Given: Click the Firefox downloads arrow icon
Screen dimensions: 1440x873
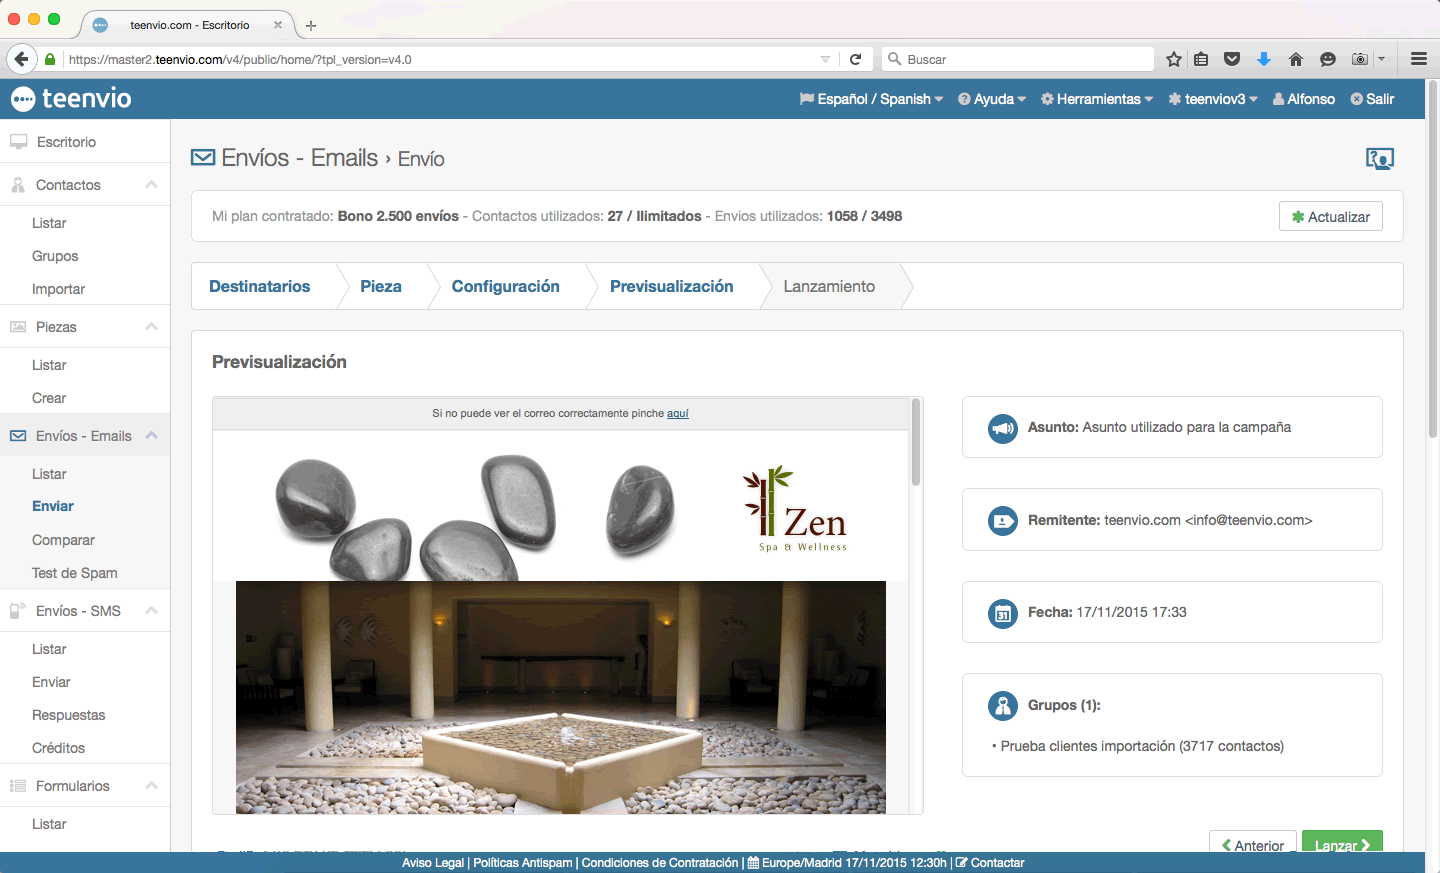Looking at the screenshot, I should pyautogui.click(x=1263, y=59).
